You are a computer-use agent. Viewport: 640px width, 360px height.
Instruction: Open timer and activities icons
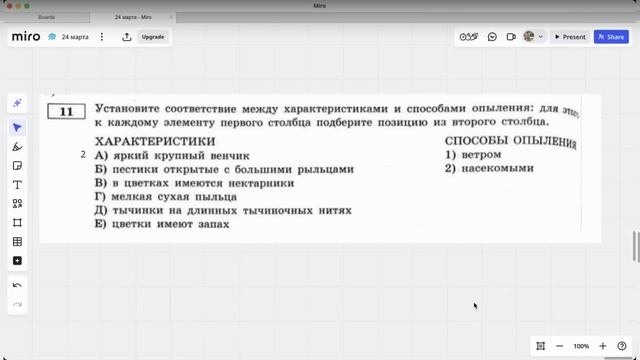coord(469,37)
